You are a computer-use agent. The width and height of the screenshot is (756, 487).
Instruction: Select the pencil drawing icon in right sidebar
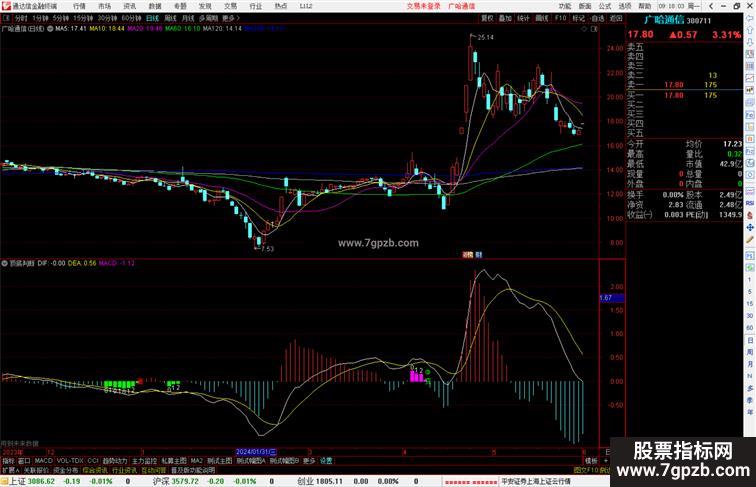pos(750,240)
